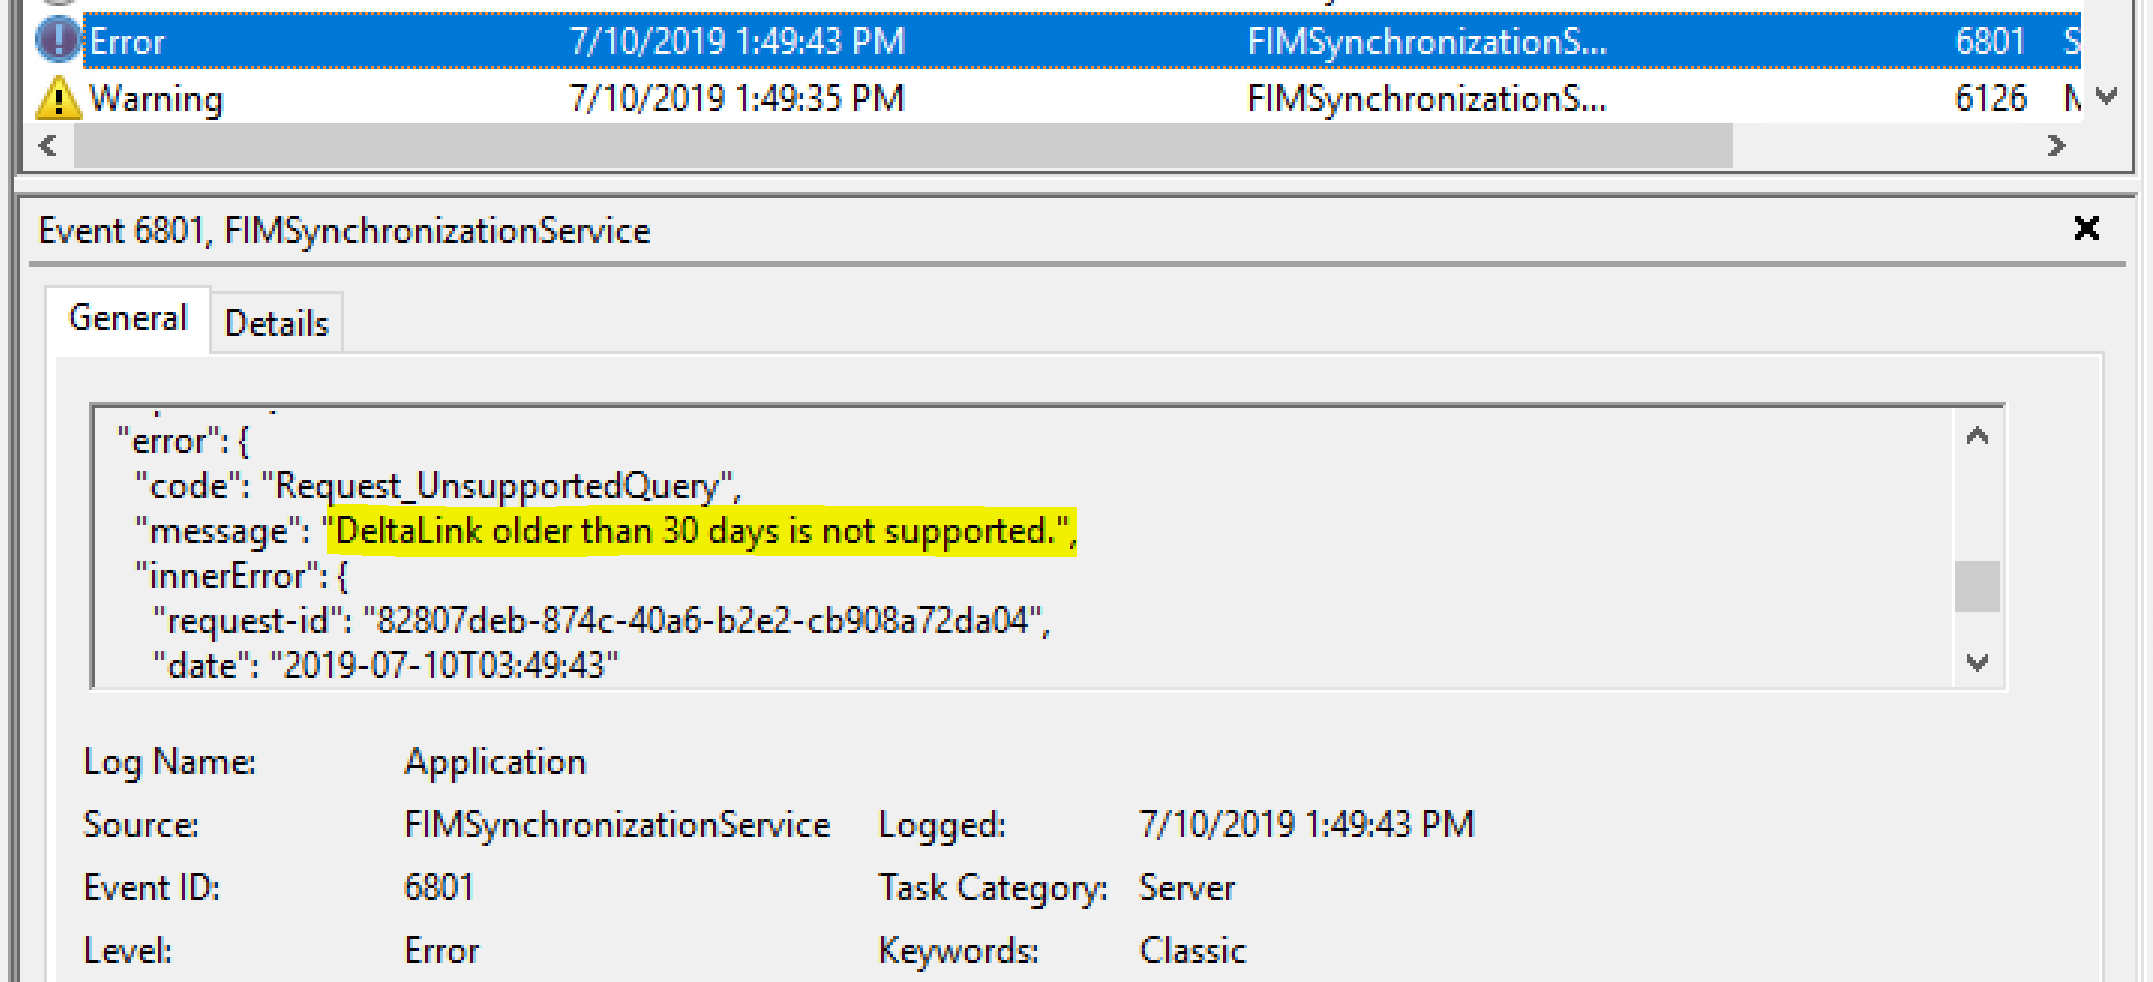
Task: Click the event list horizontal scrollbar thumb
Action: pyautogui.click(x=900, y=146)
